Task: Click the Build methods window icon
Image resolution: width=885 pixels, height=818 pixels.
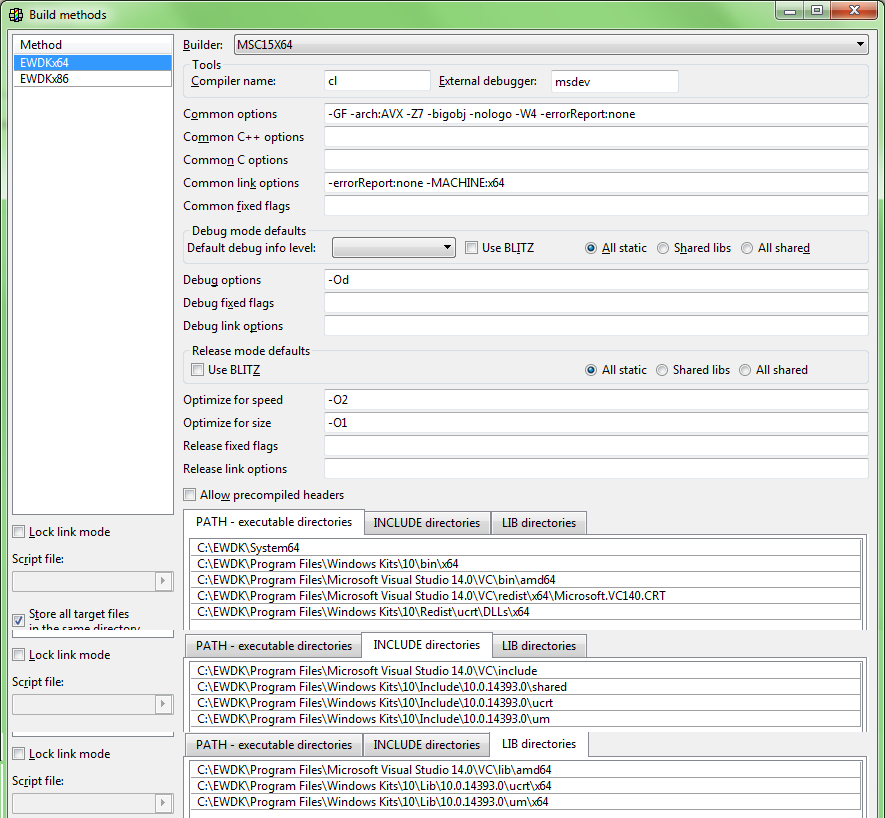Action: click(16, 15)
